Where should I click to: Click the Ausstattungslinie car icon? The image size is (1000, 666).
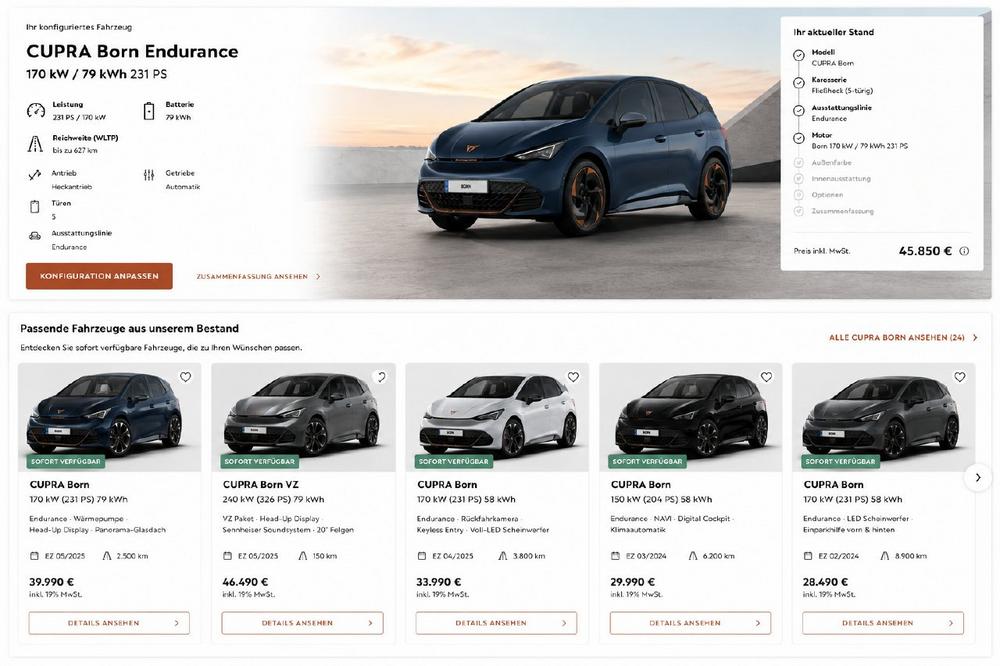coord(35,236)
